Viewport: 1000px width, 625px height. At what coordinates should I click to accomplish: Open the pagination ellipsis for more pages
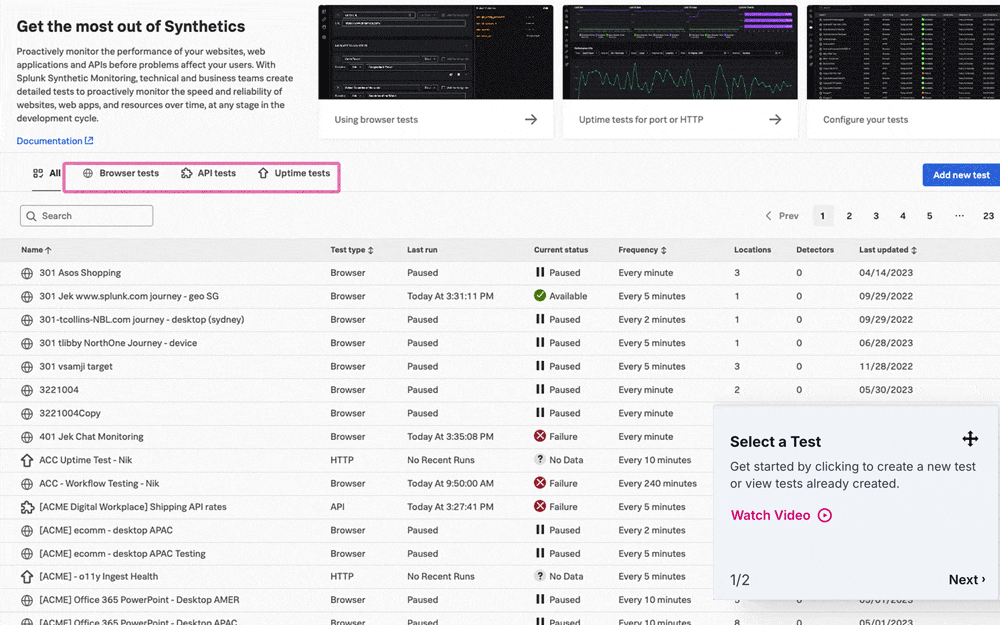pos(959,216)
